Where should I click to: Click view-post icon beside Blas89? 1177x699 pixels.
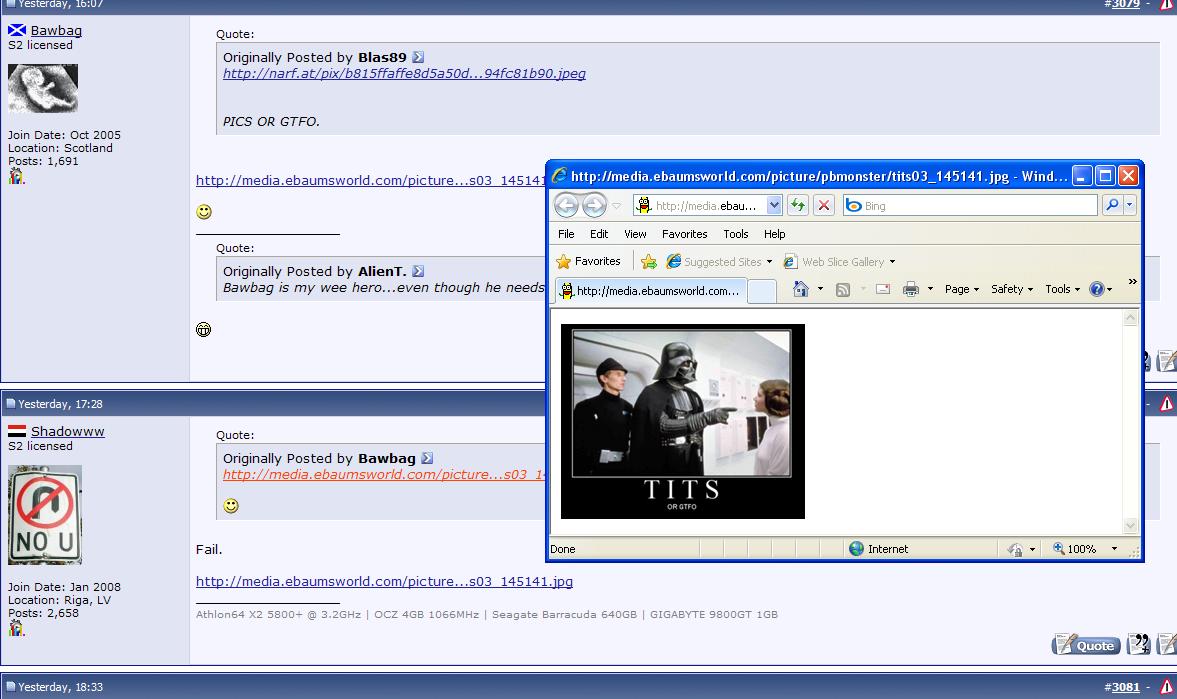[x=418, y=57]
